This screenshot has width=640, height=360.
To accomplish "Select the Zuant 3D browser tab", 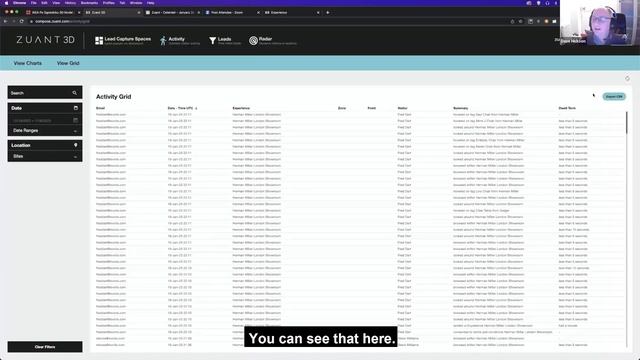I will click(112, 13).
